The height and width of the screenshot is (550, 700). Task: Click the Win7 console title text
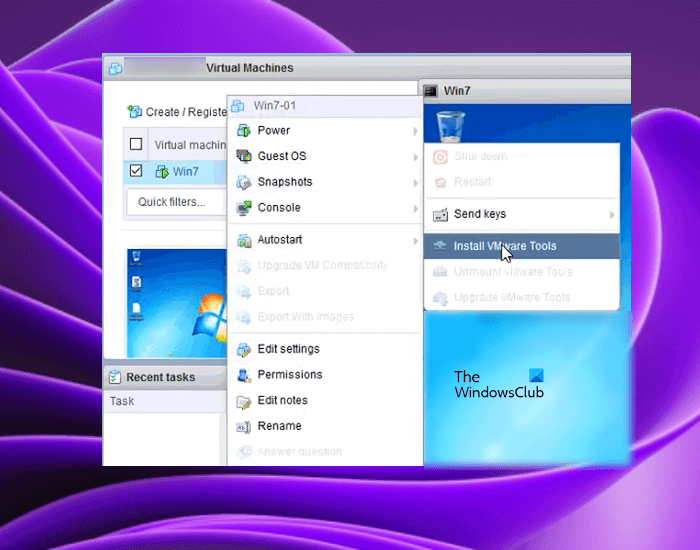point(457,91)
